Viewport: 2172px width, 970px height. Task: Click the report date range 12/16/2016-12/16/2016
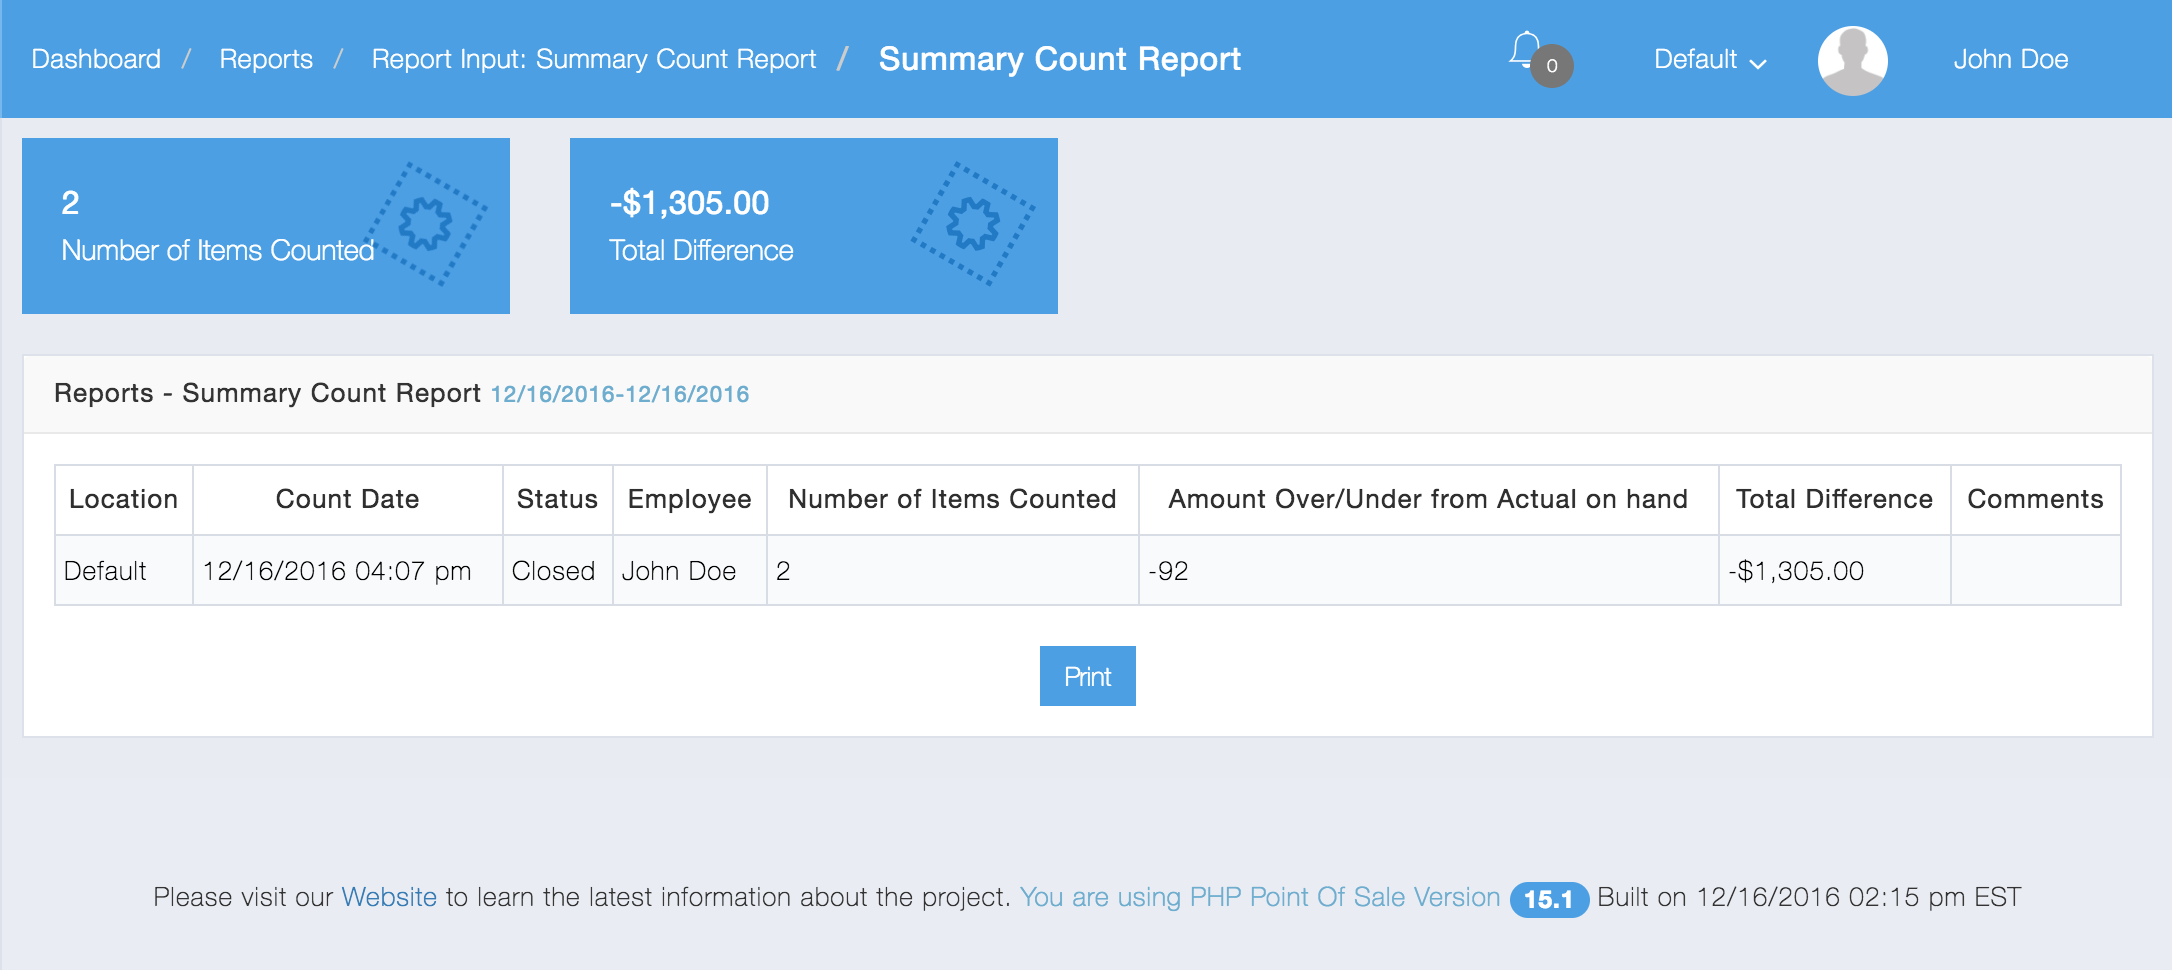(x=619, y=394)
